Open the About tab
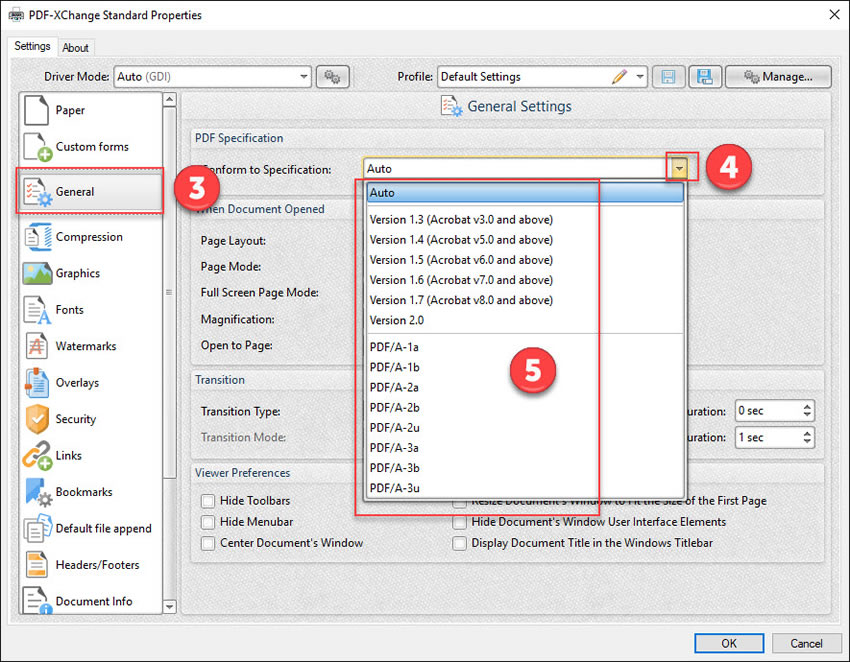 75,48
